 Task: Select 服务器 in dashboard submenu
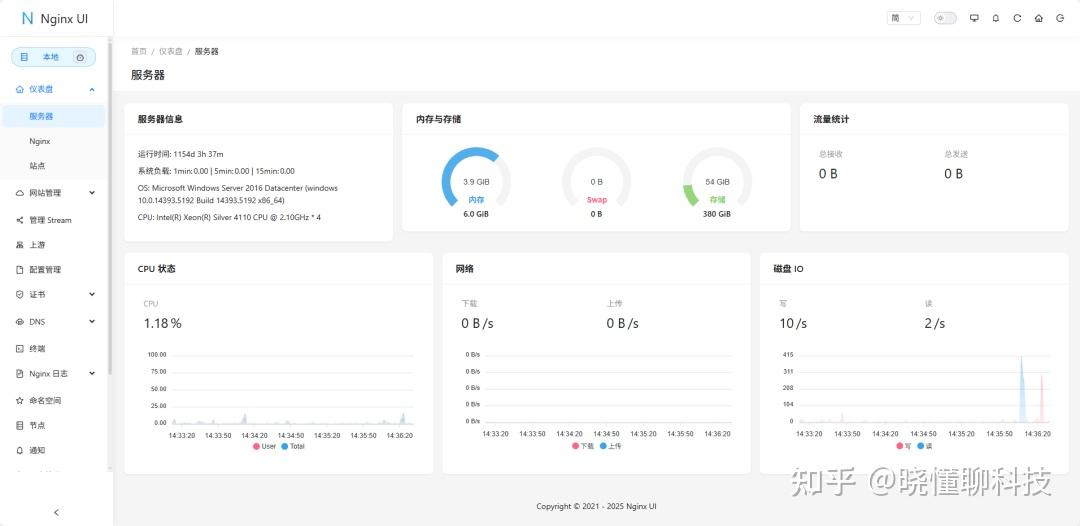coord(54,116)
